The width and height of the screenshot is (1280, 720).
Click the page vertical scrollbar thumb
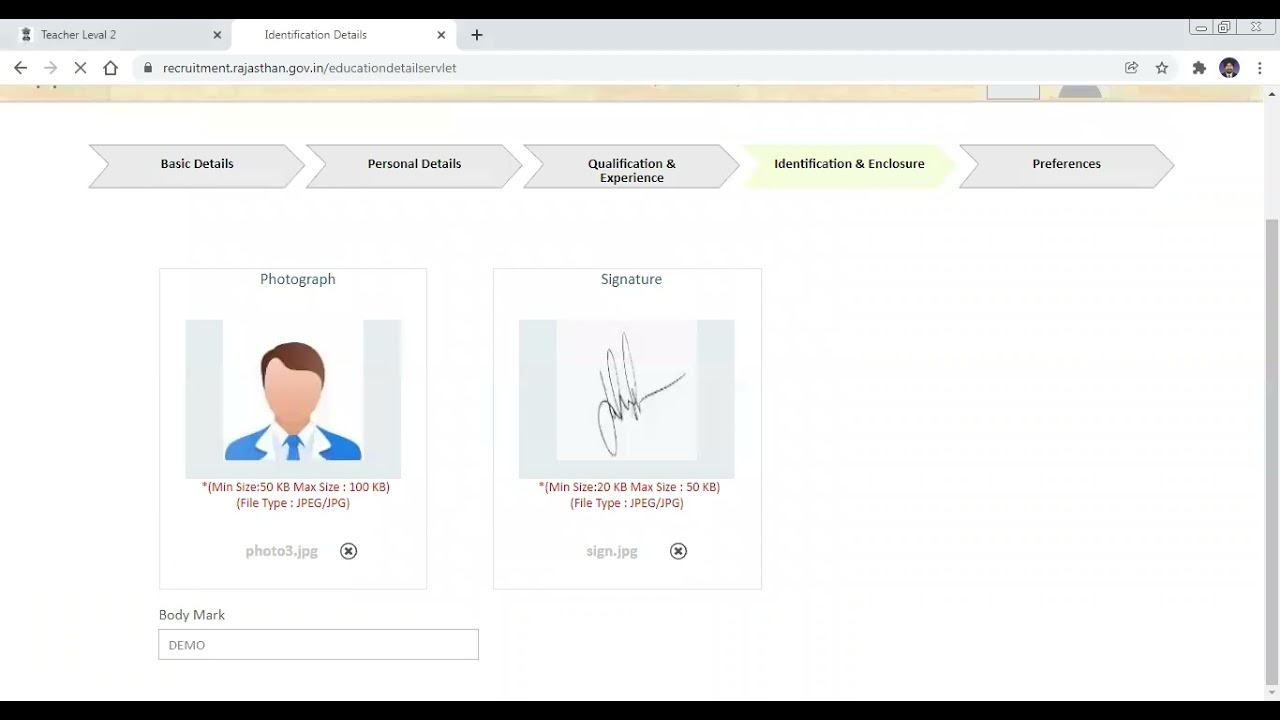[1272, 450]
